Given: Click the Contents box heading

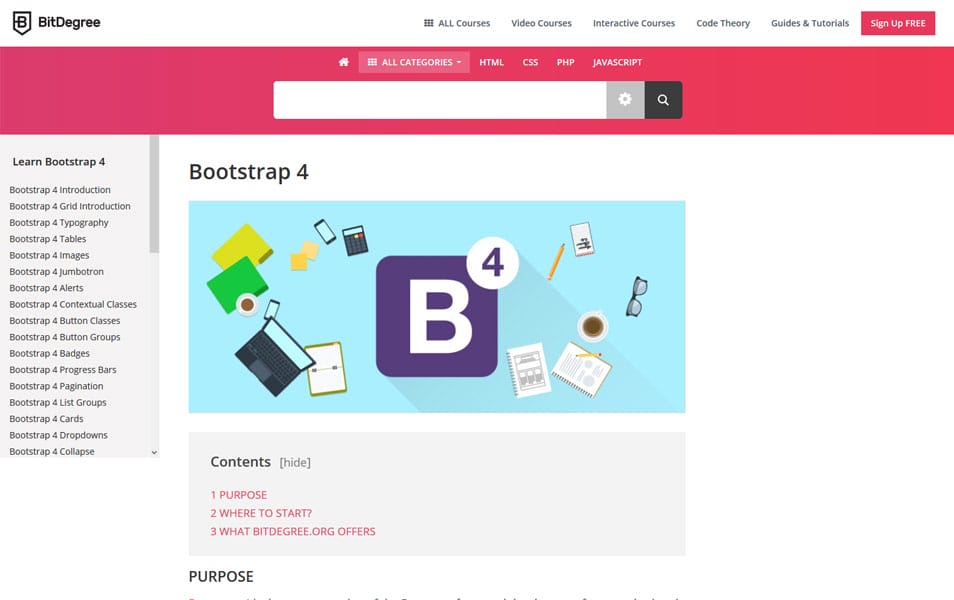Looking at the screenshot, I should click(240, 462).
